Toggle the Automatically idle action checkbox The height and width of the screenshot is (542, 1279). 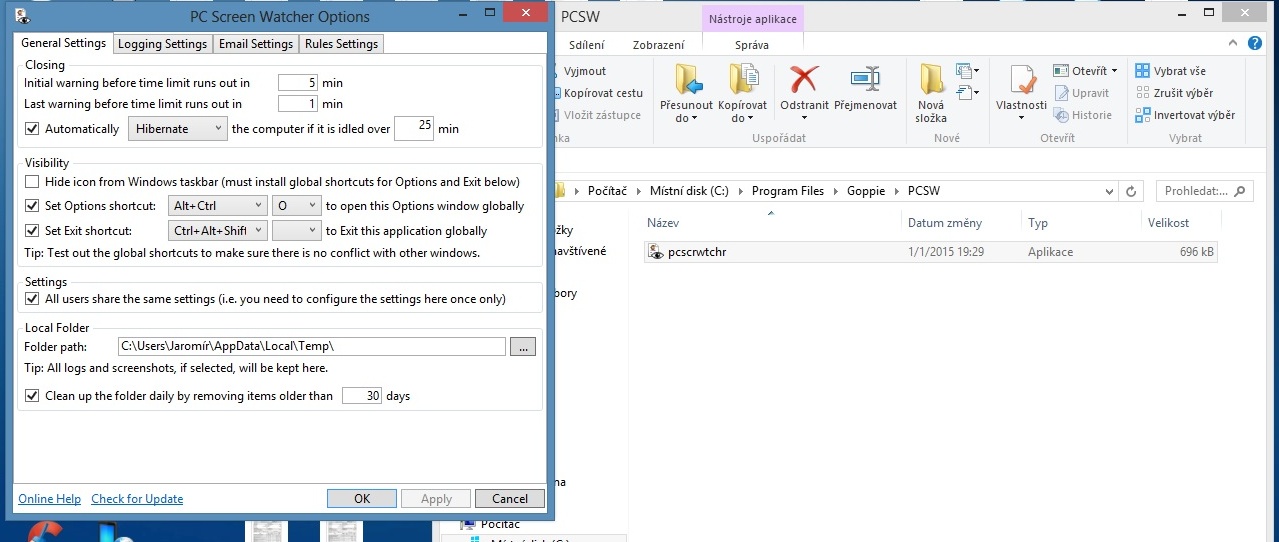(x=32, y=129)
